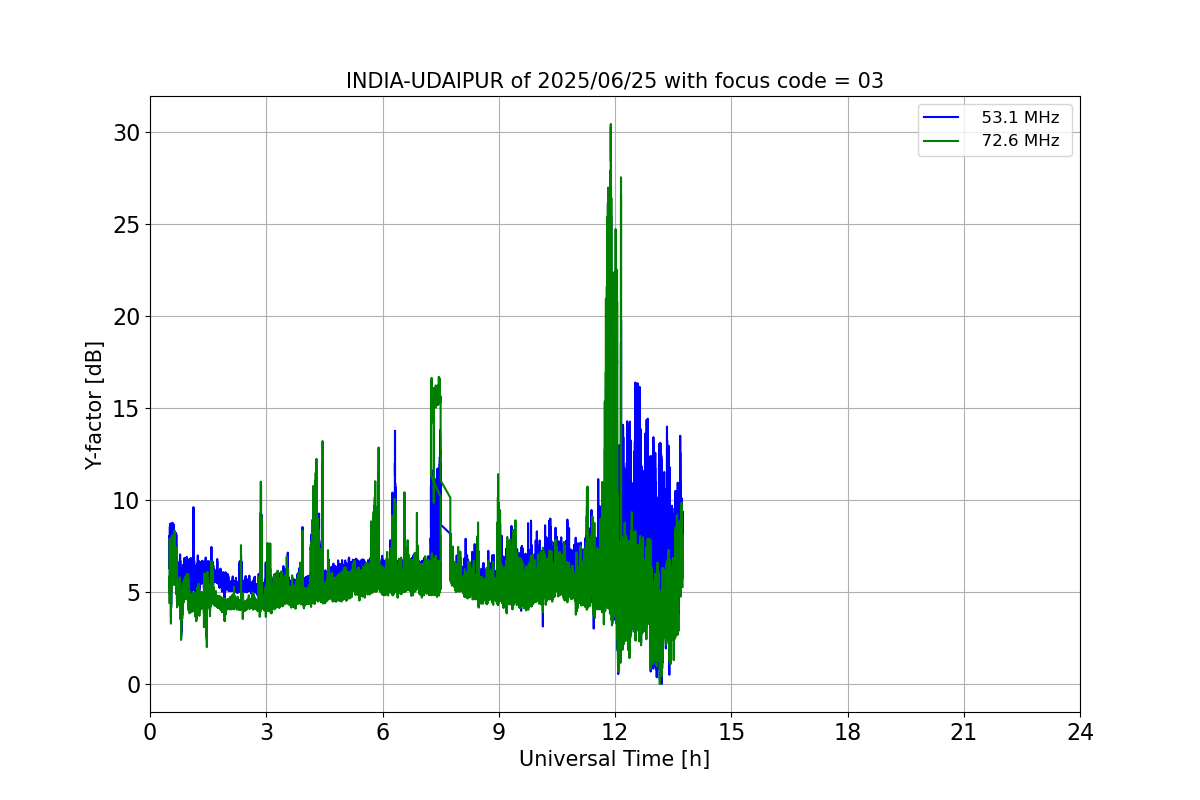Click x-axis tick label 3
1200x800 pixels.
point(266,732)
